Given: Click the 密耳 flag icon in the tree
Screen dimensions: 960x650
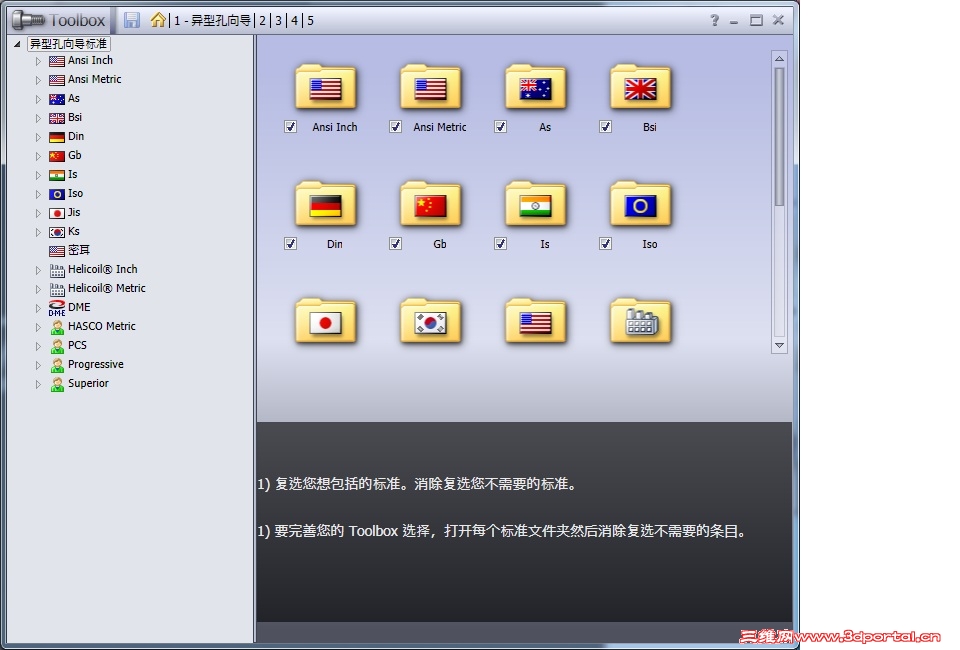Looking at the screenshot, I should click(57, 251).
